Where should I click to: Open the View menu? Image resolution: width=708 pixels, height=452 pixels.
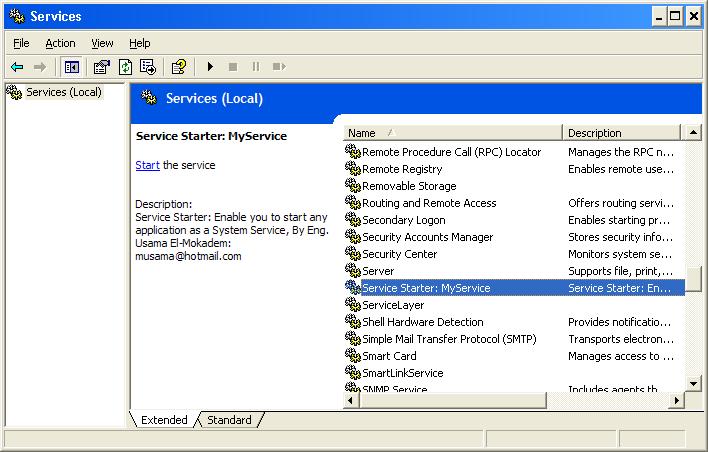click(102, 43)
